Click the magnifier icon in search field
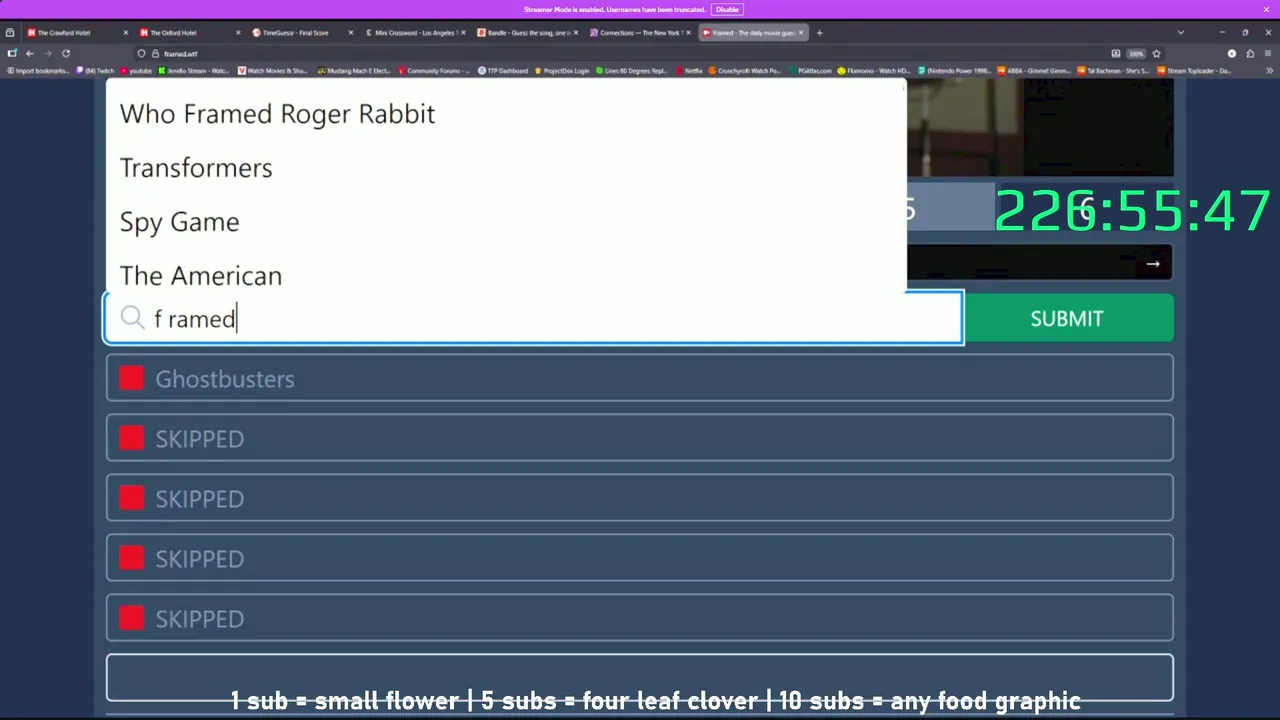 point(133,318)
